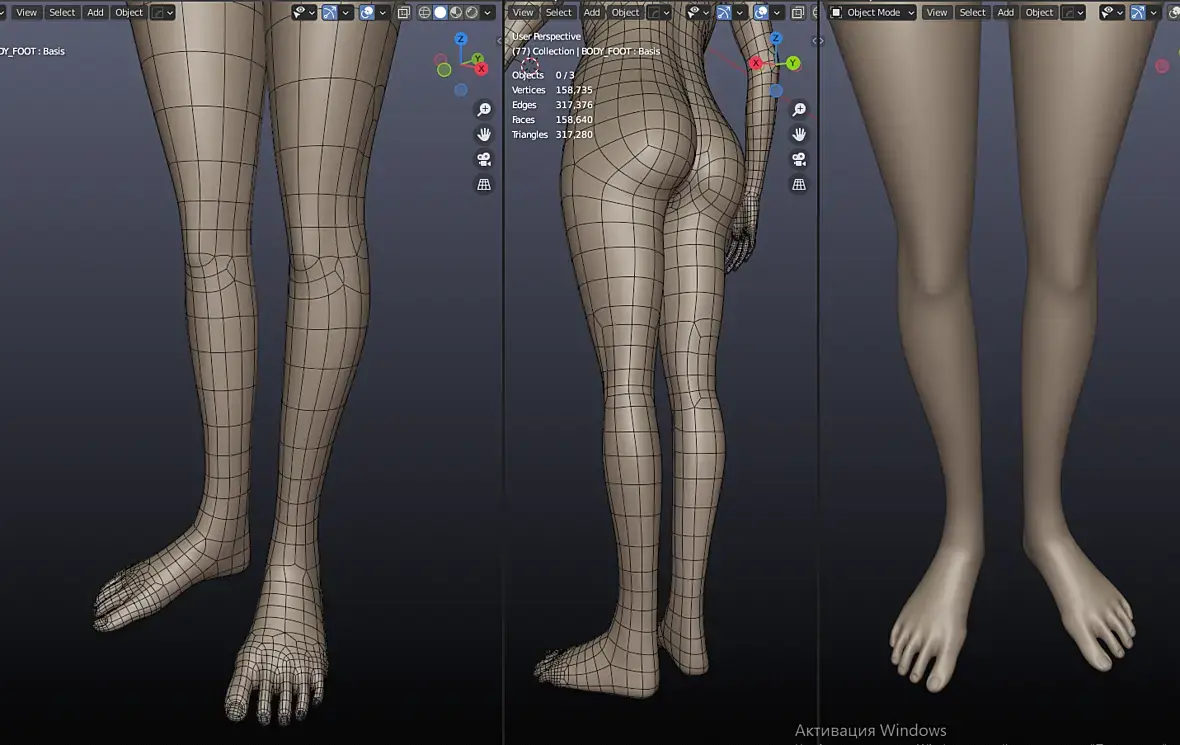Expand shading options dropdown in left viewport

(x=488, y=12)
